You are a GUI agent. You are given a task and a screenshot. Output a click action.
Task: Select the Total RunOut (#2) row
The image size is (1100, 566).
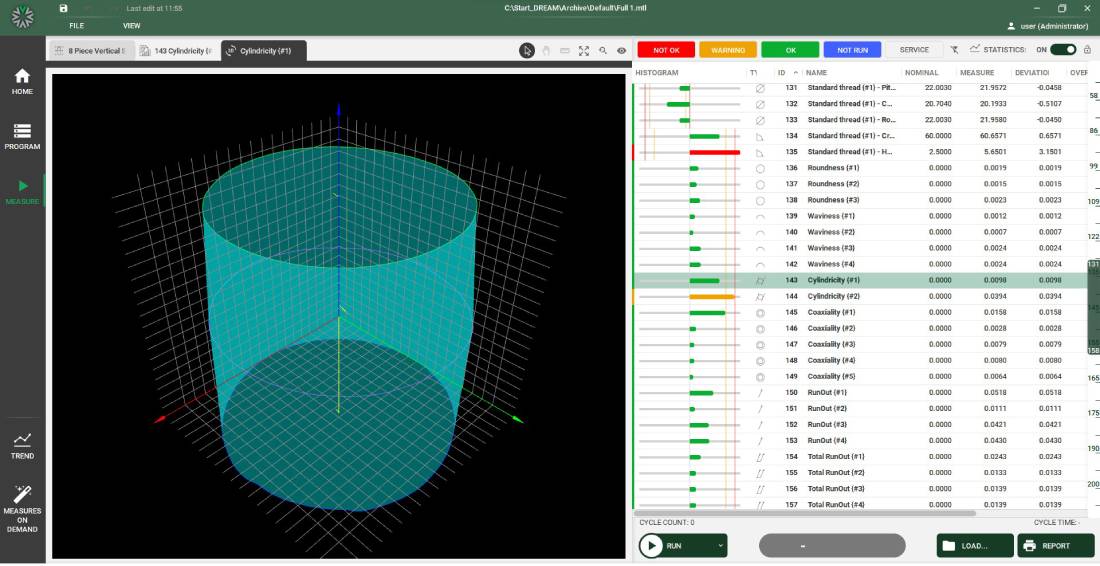[x=860, y=473]
